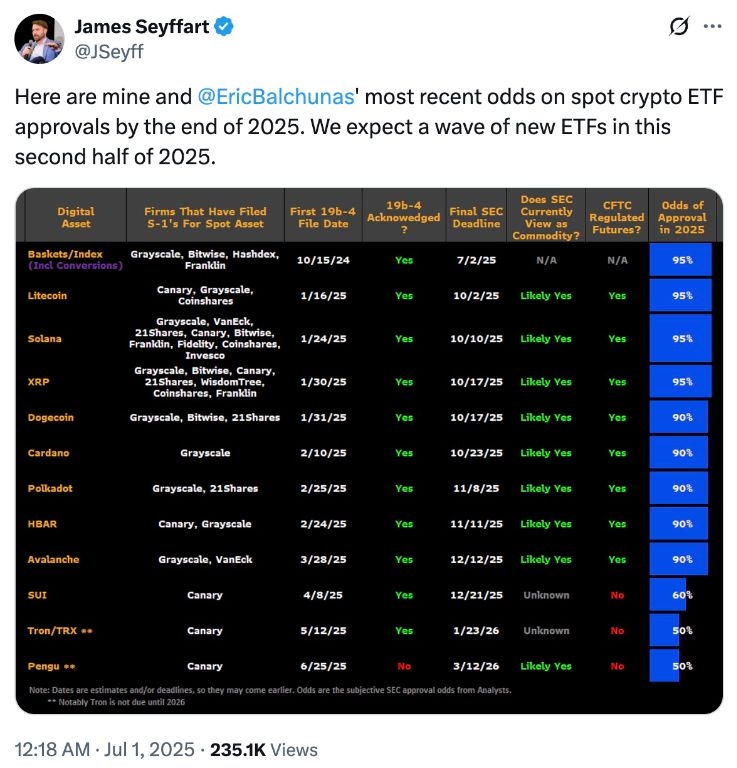Click James Seyffart's profile avatar

(x=41, y=38)
